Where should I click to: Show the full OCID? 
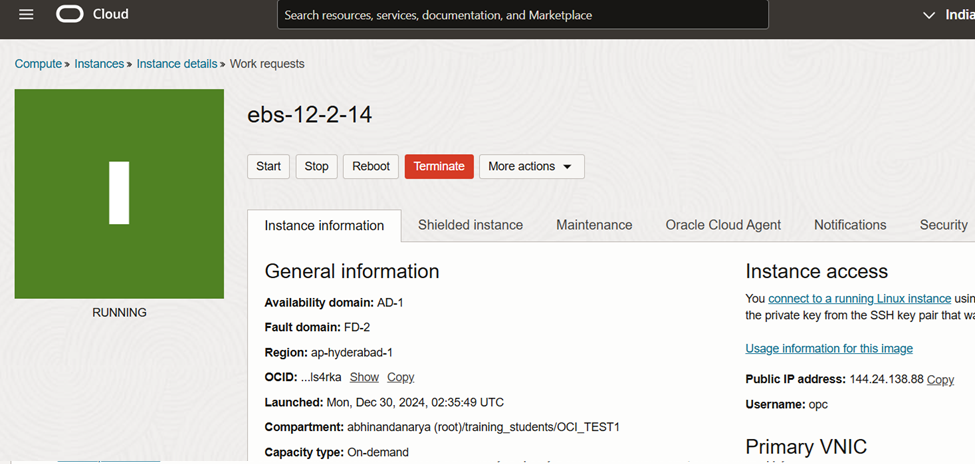click(364, 377)
